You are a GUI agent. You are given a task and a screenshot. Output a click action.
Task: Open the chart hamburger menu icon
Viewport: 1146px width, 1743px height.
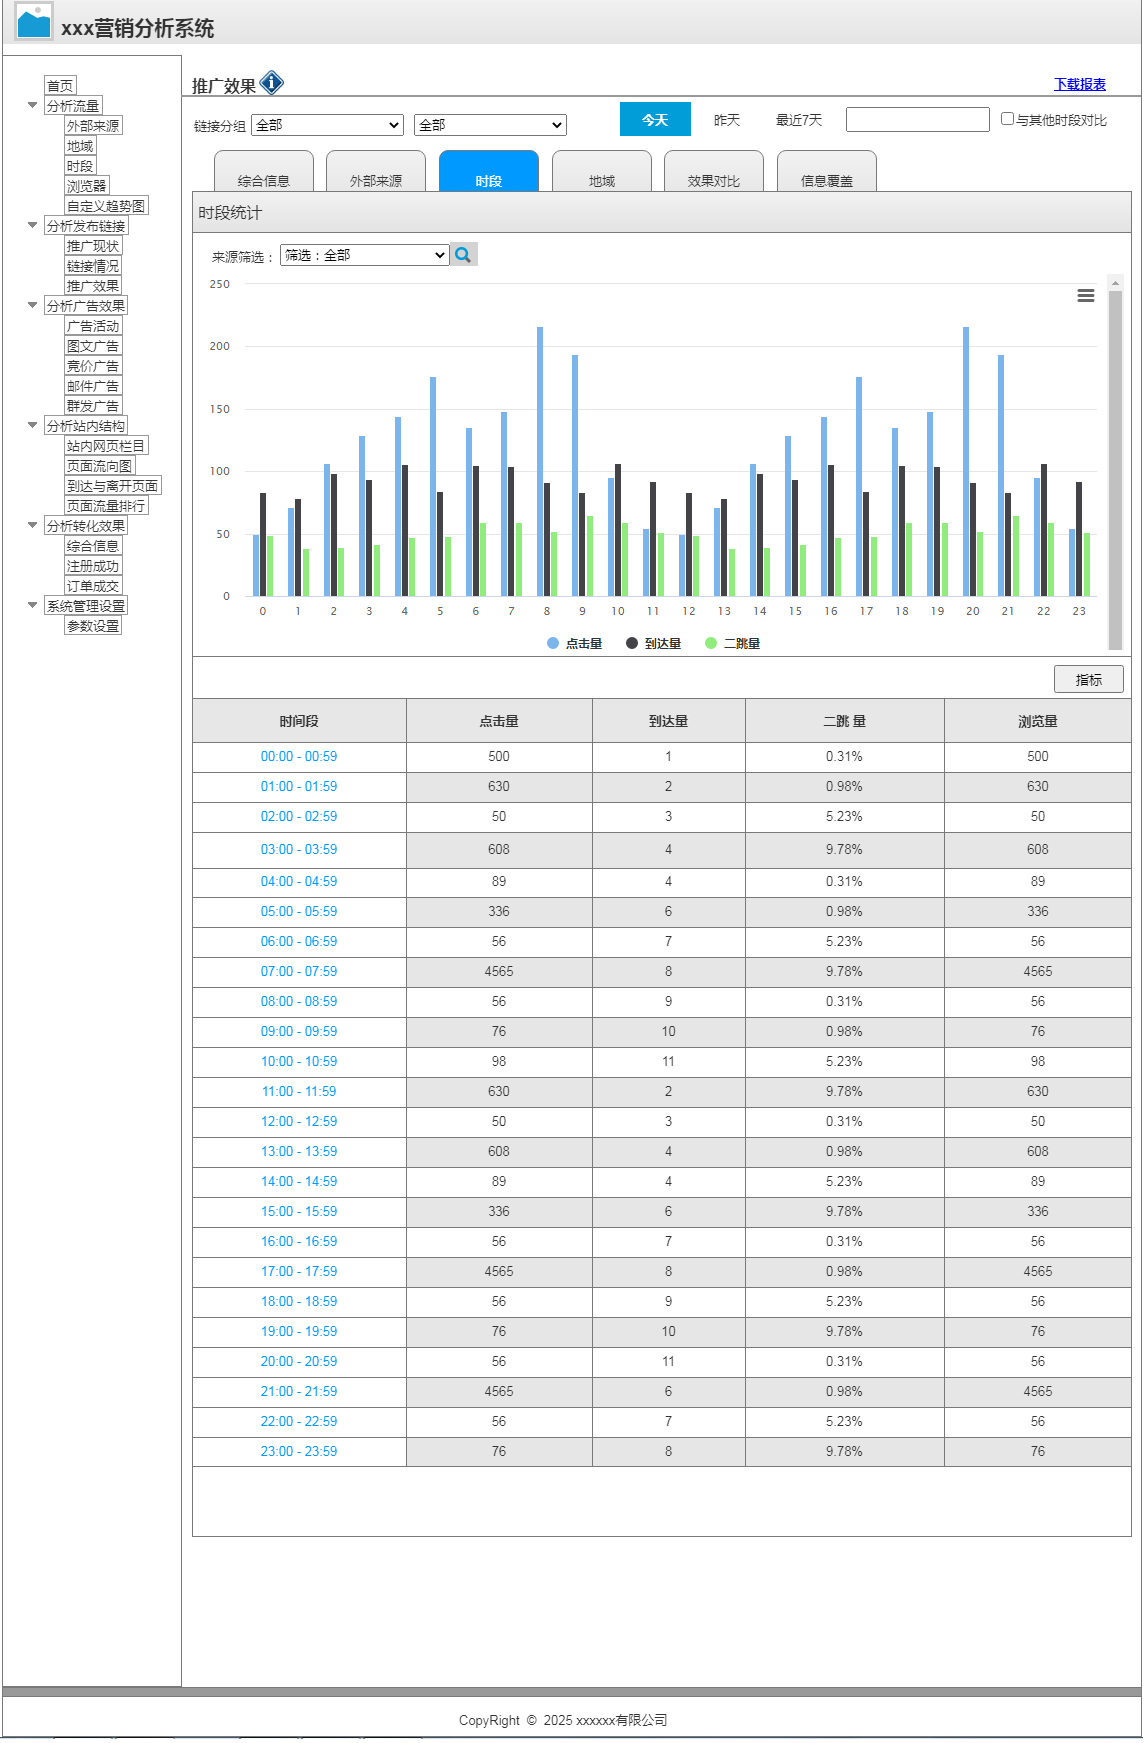(x=1085, y=296)
